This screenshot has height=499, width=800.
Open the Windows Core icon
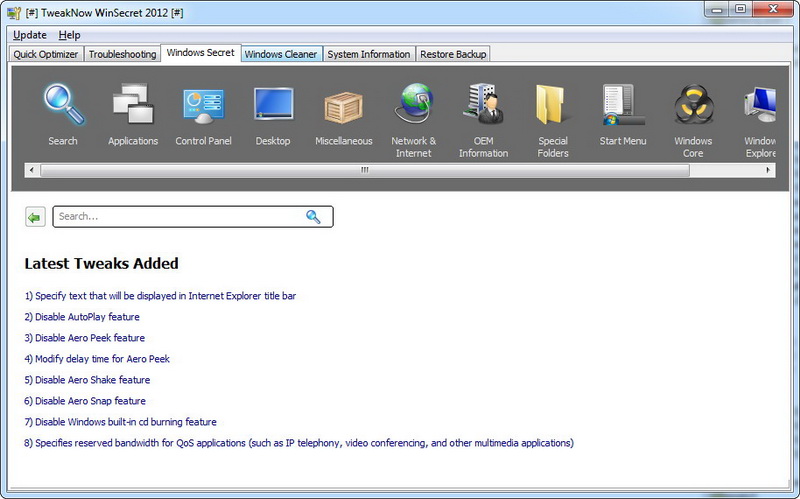pyautogui.click(x=693, y=105)
